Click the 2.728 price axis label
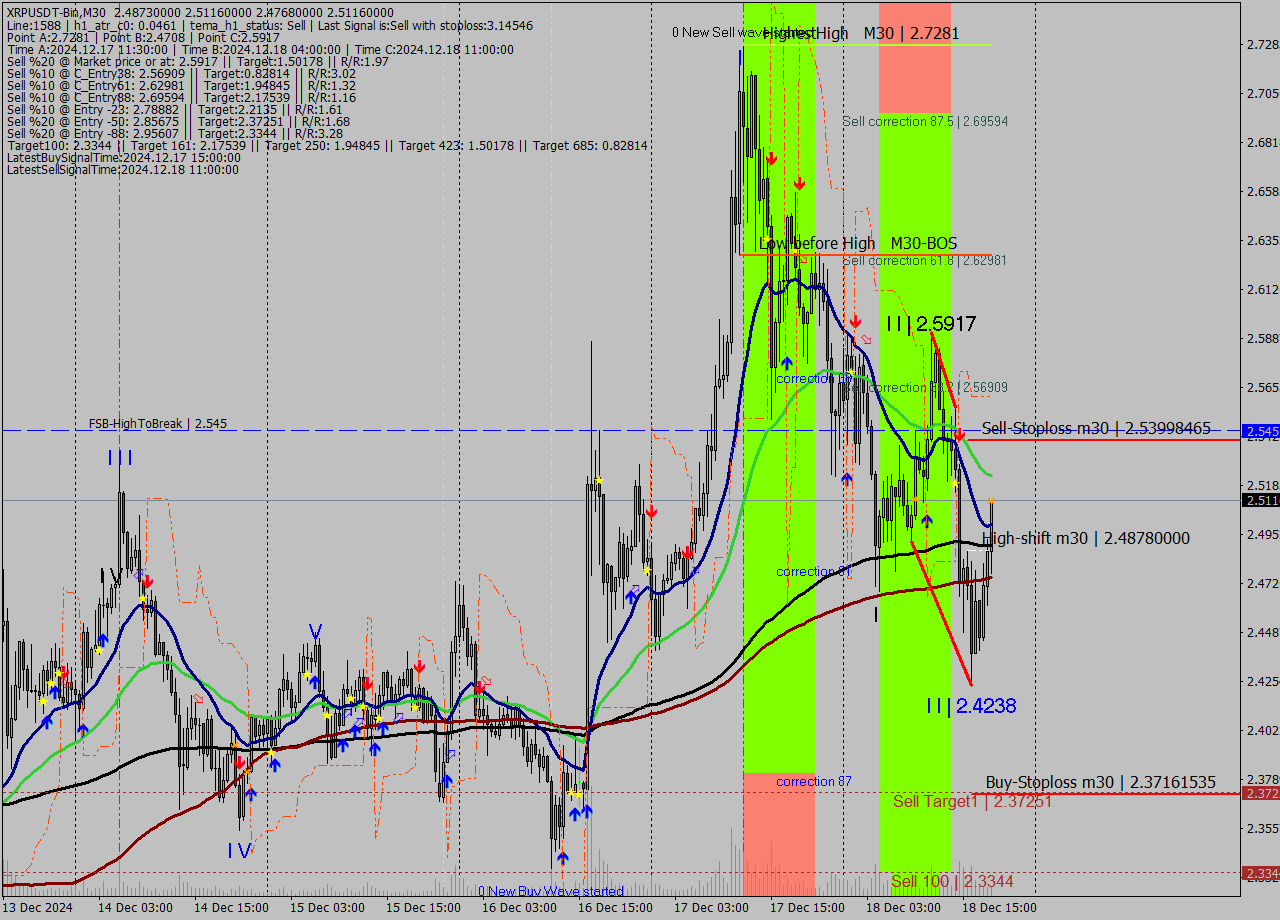1280x920 pixels. point(1262,44)
